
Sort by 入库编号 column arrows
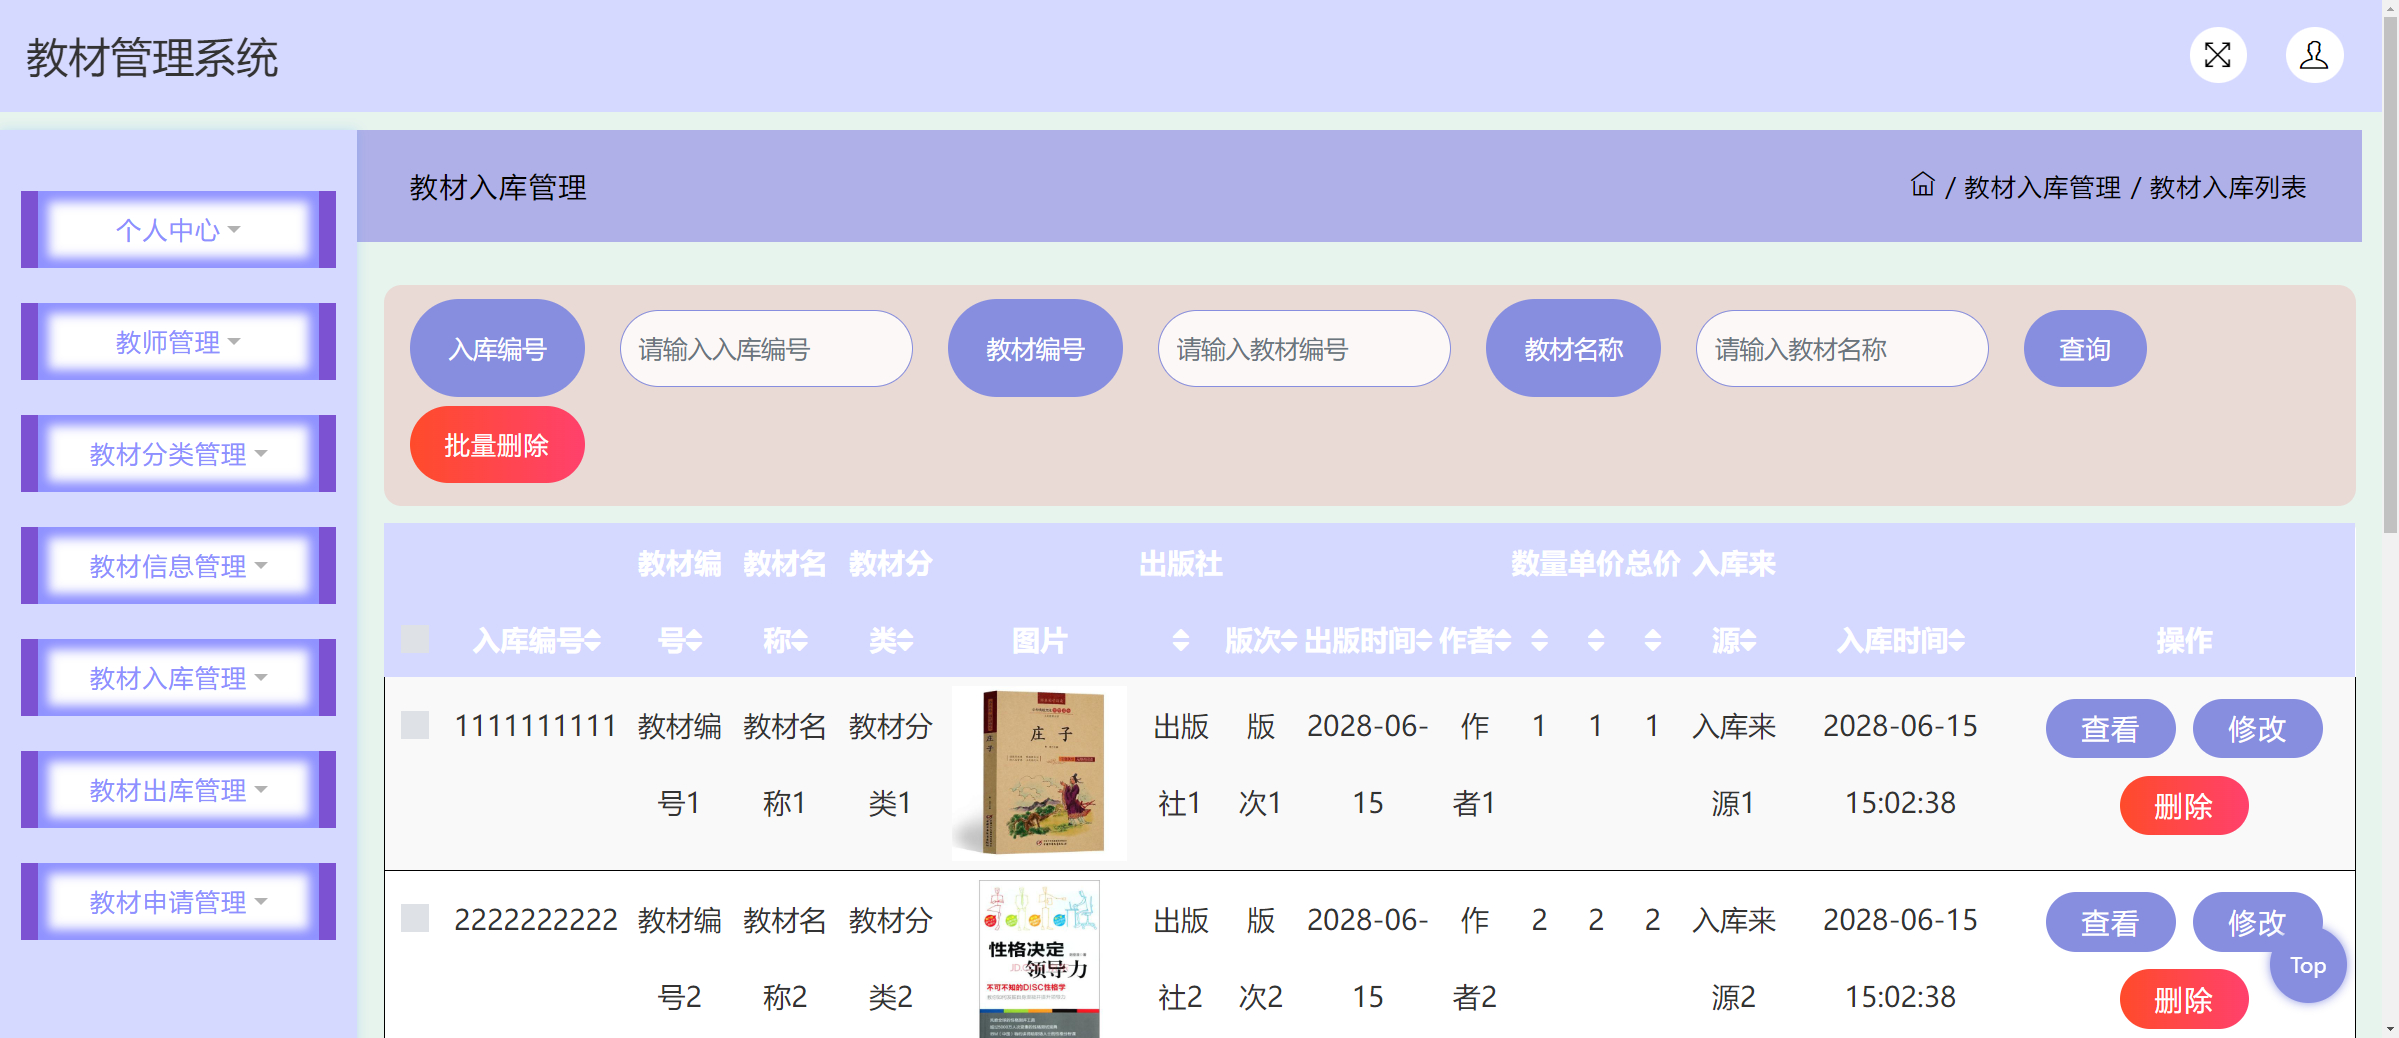click(592, 641)
